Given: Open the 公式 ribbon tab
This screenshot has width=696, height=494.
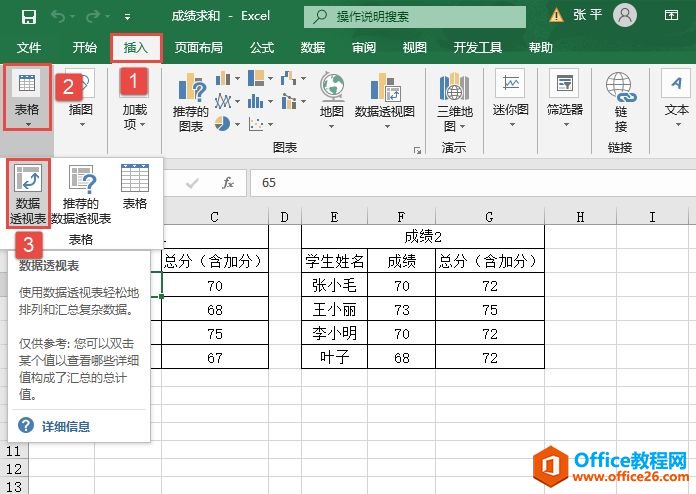Looking at the screenshot, I should pyautogui.click(x=262, y=47).
